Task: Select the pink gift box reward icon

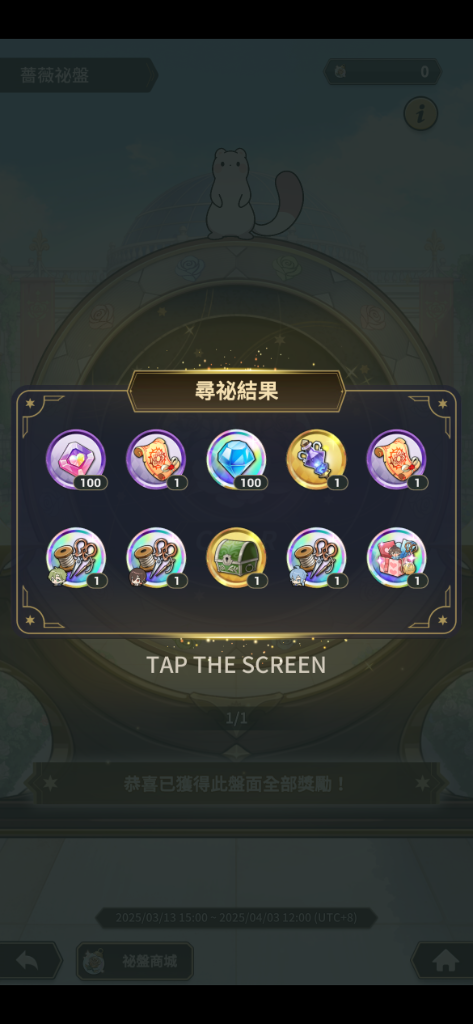Action: click(397, 558)
